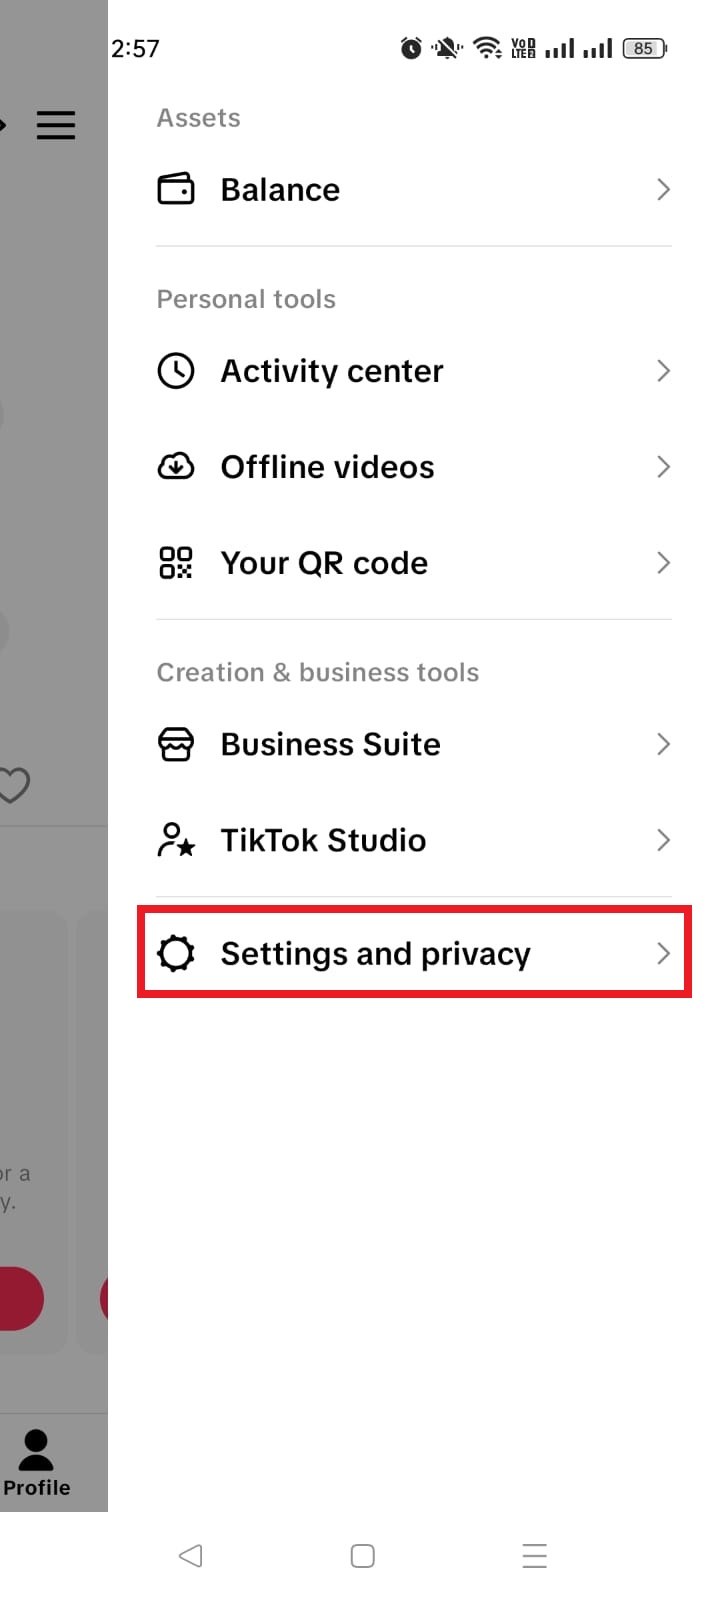Open the hamburger menu icon
This screenshot has width=720, height=1600.
pos(56,125)
